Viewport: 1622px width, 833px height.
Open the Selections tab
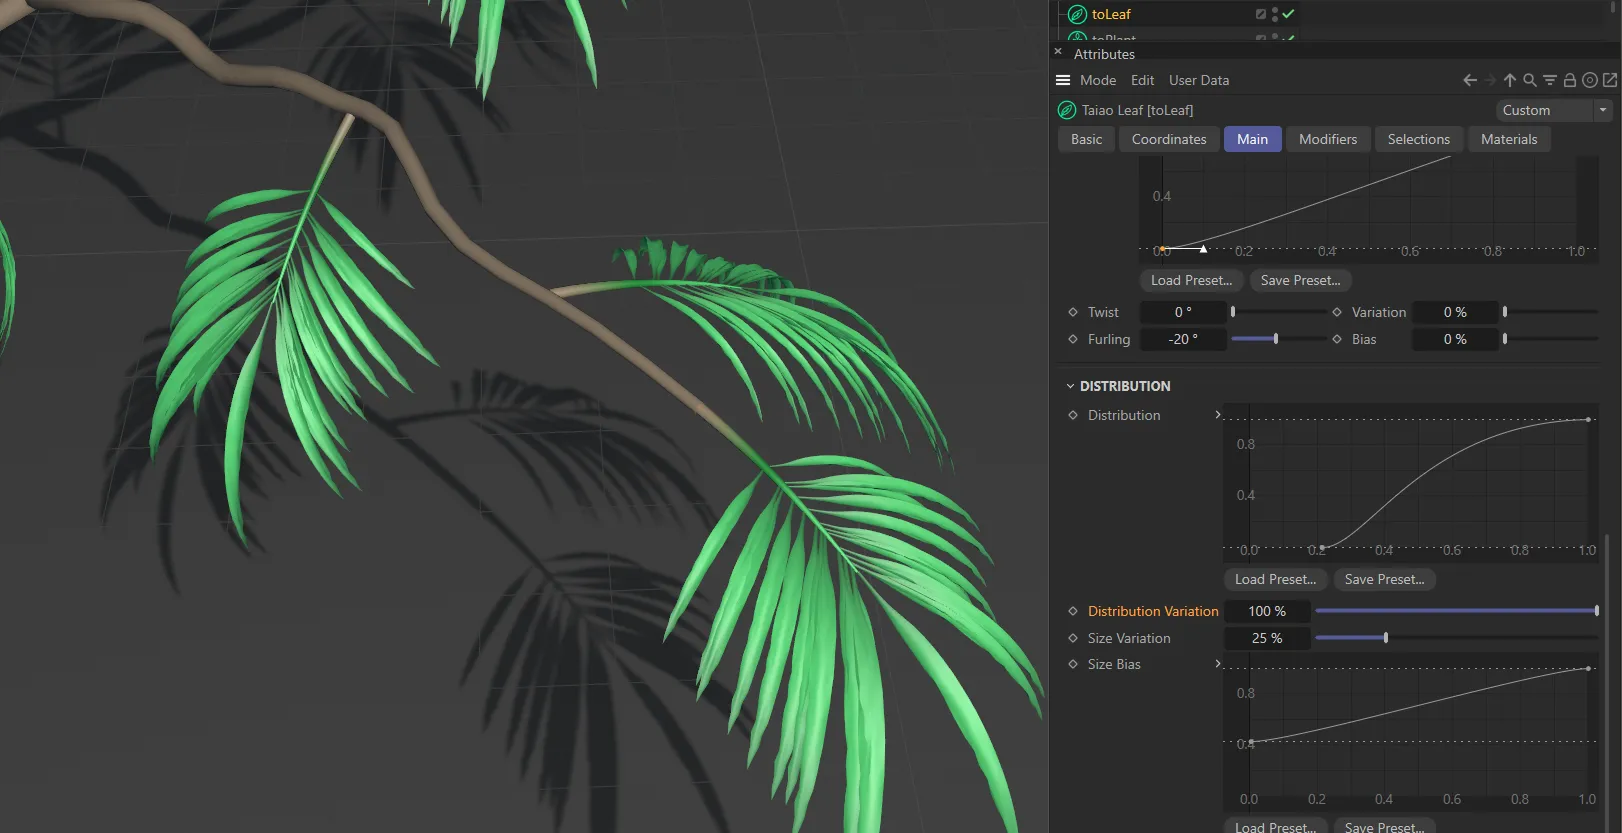coord(1418,139)
